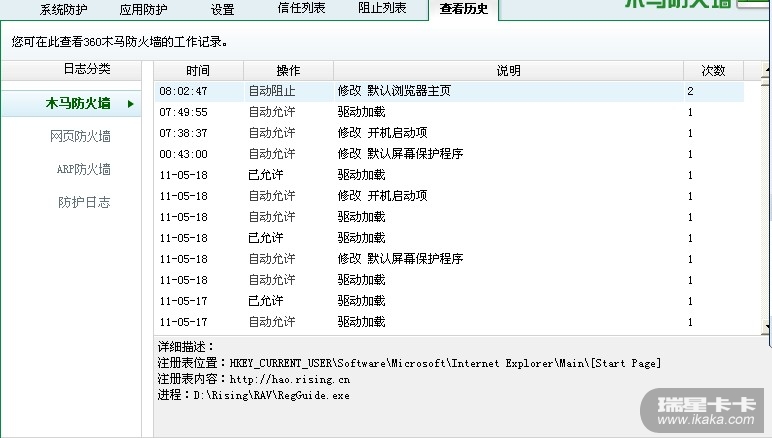This screenshot has width=772, height=438.
Task: Click the log list scrollbar down arrow
Action: (x=767, y=327)
